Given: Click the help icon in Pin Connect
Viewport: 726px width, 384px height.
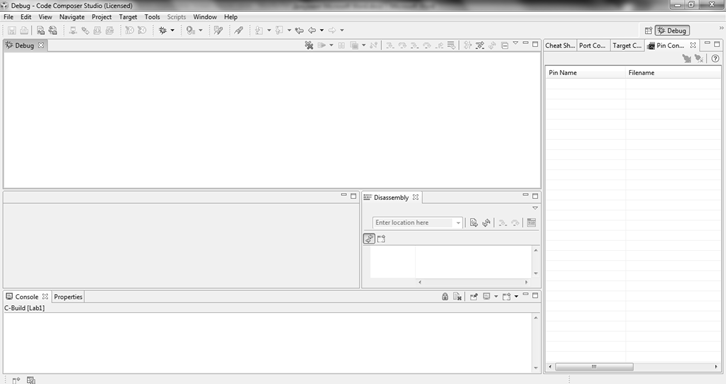Looking at the screenshot, I should pyautogui.click(x=715, y=58).
